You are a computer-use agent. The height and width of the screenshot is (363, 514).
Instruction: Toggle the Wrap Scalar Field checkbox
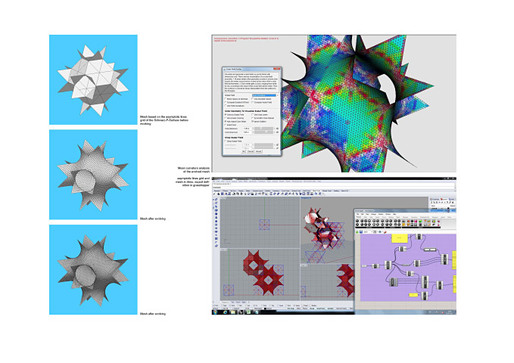(x=226, y=141)
